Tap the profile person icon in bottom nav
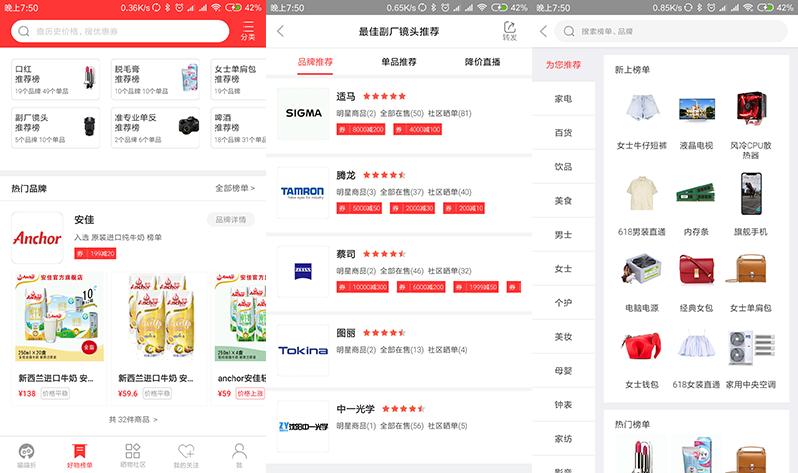 (x=239, y=451)
